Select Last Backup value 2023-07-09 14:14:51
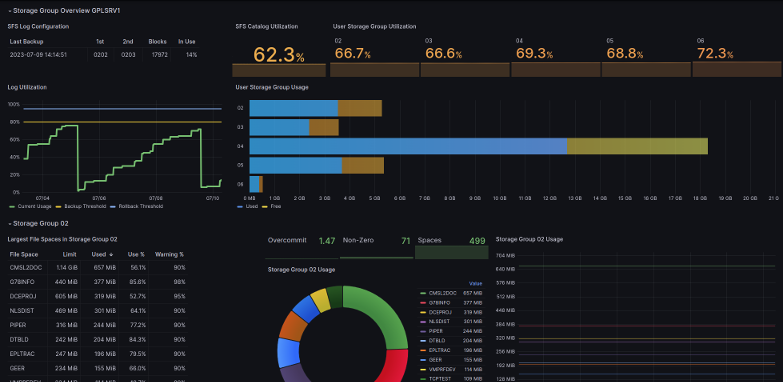The height and width of the screenshot is (382, 783). pos(38,55)
